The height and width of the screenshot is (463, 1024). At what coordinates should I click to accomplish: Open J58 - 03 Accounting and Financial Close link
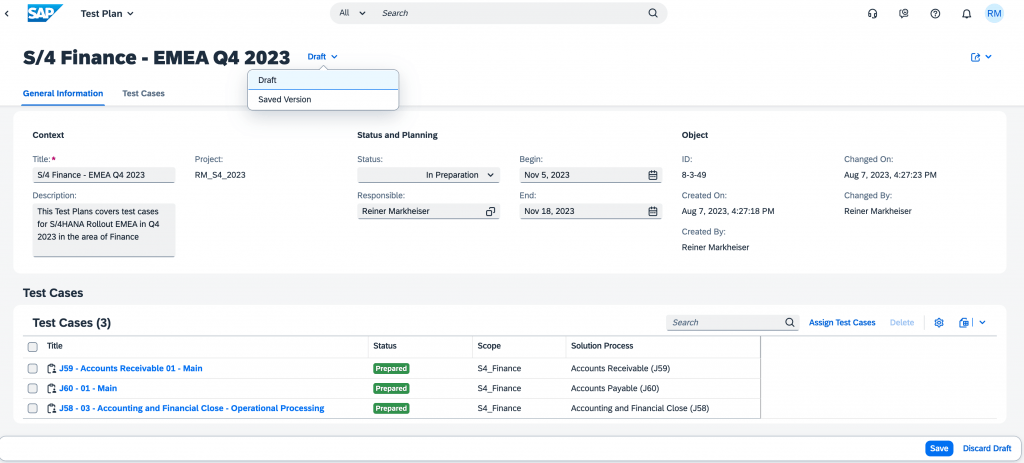coord(191,408)
